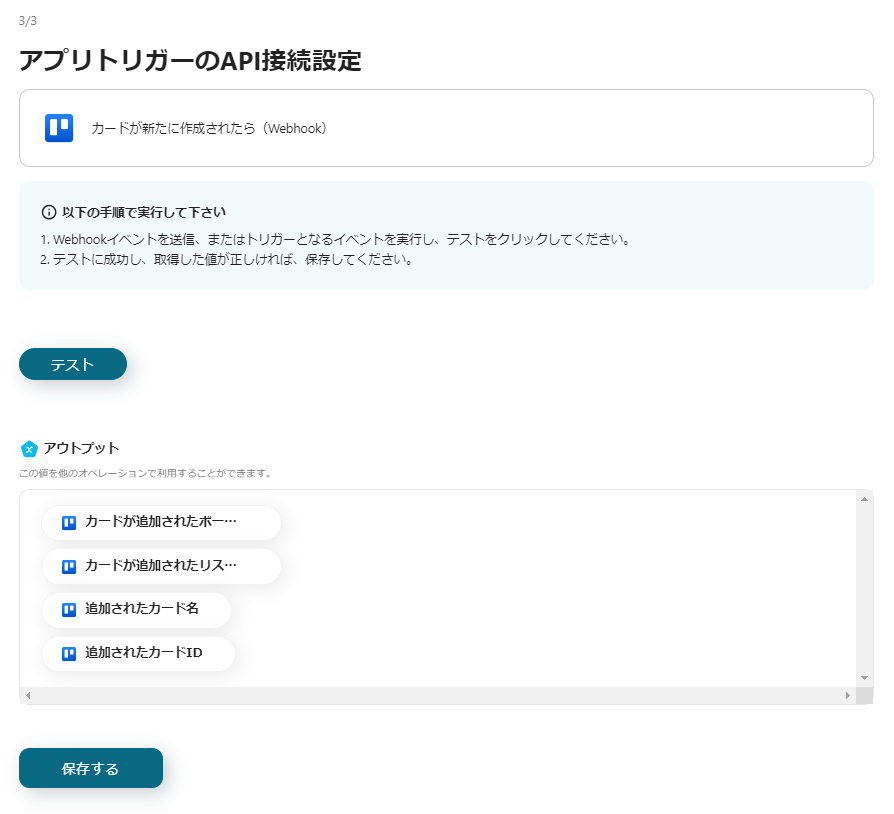The image size is (894, 814).
Task: Click the output list's scroll right arrow
Action: (x=848, y=695)
